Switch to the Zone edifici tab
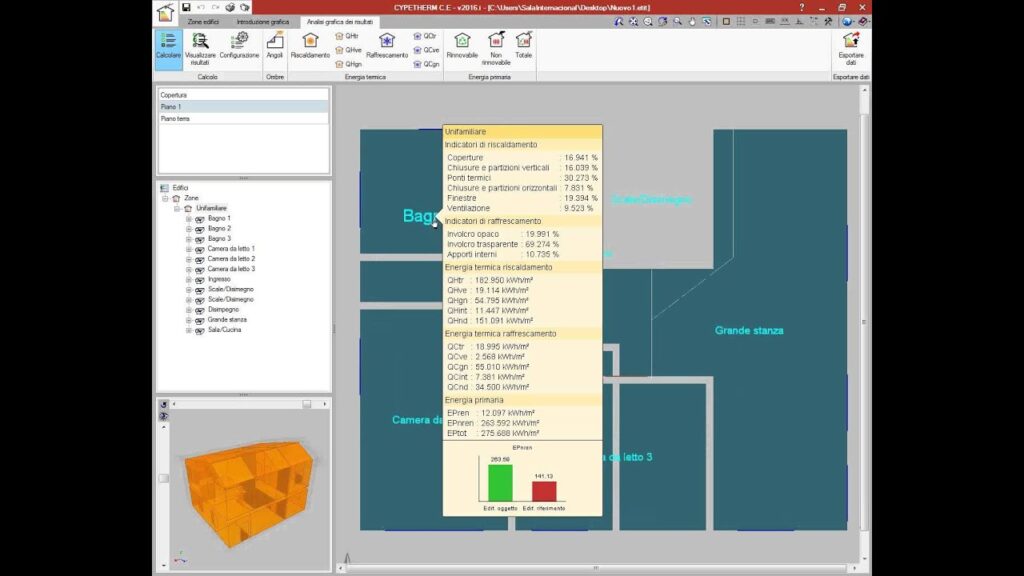 204,20
